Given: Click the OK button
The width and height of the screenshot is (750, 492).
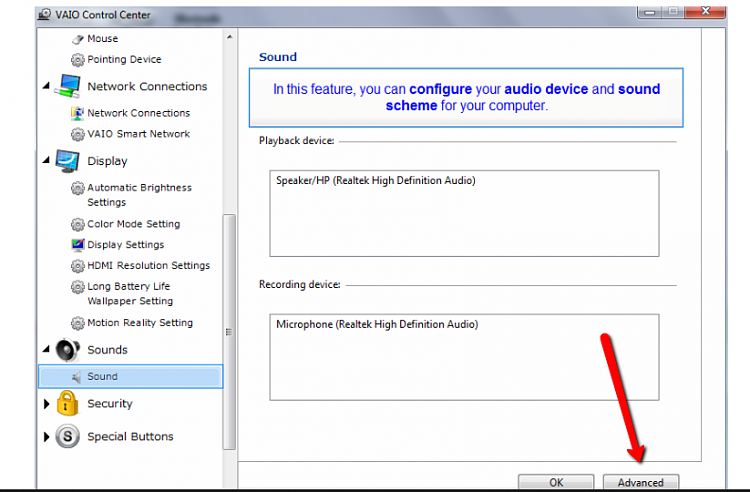Looking at the screenshot, I should [556, 482].
